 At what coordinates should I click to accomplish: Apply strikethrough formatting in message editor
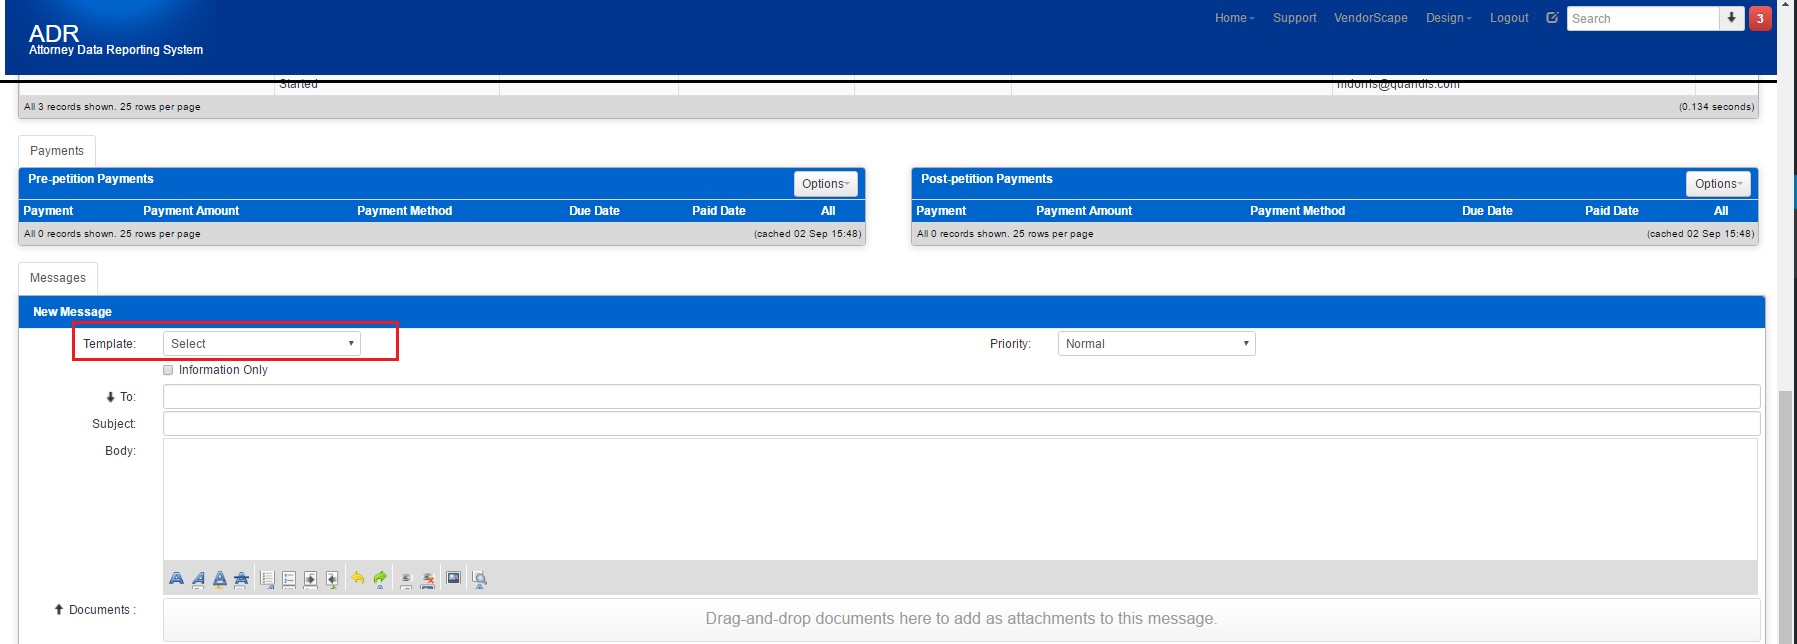(x=241, y=579)
